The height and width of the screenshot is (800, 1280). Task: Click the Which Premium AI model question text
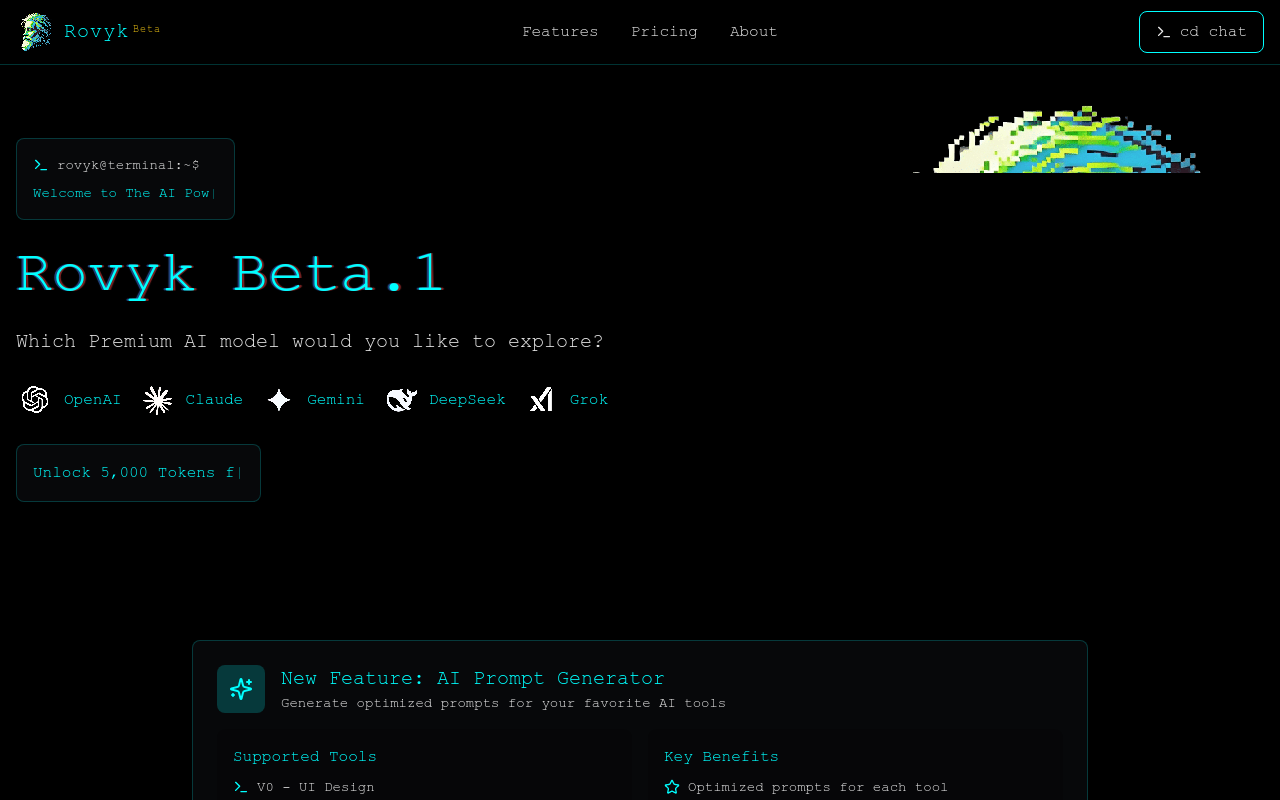(310, 342)
